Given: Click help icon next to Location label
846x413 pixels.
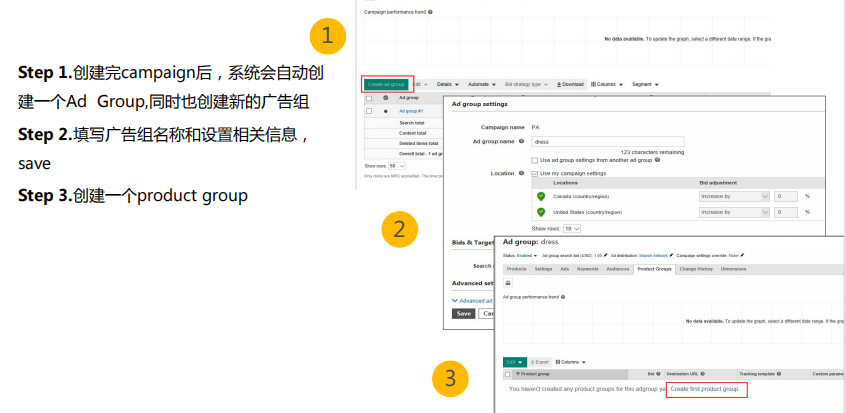Looking at the screenshot, I should coord(522,173).
